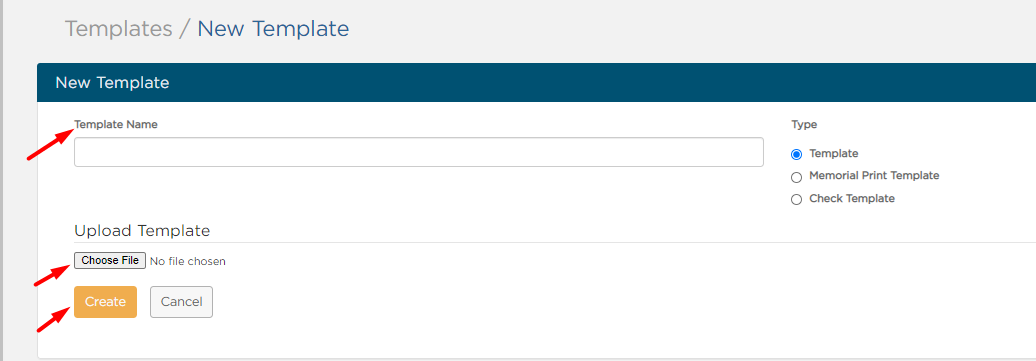Click the red arrow beside Template Name
The height and width of the screenshot is (361, 1036).
50,145
